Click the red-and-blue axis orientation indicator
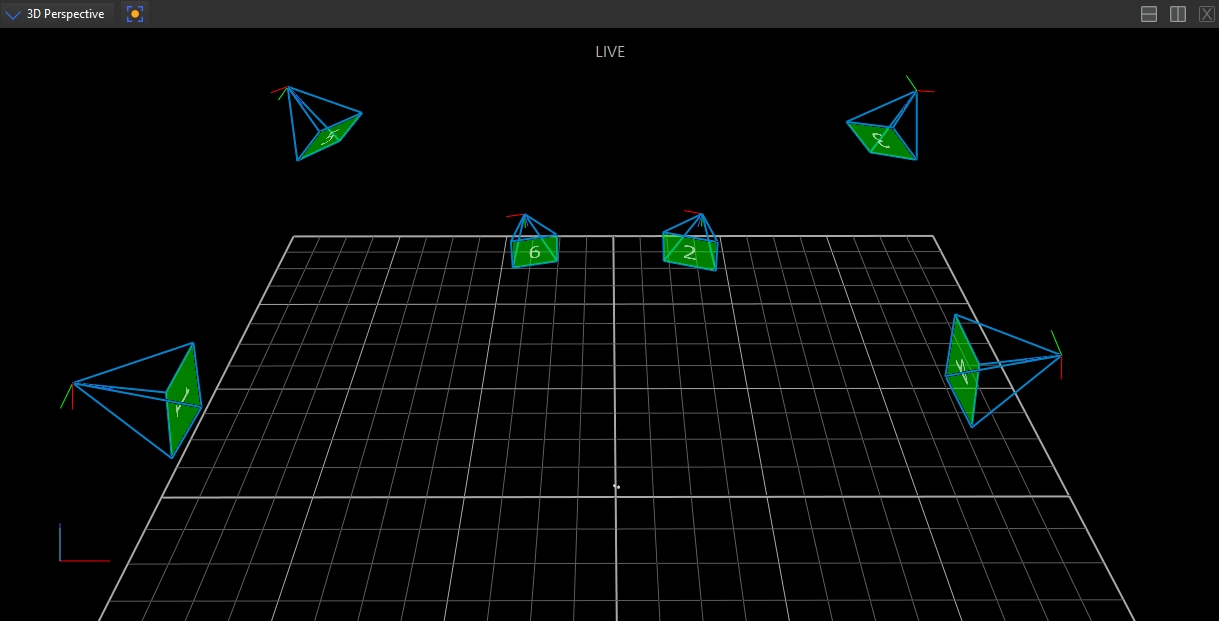Viewport: 1219px width, 621px height. click(x=84, y=543)
